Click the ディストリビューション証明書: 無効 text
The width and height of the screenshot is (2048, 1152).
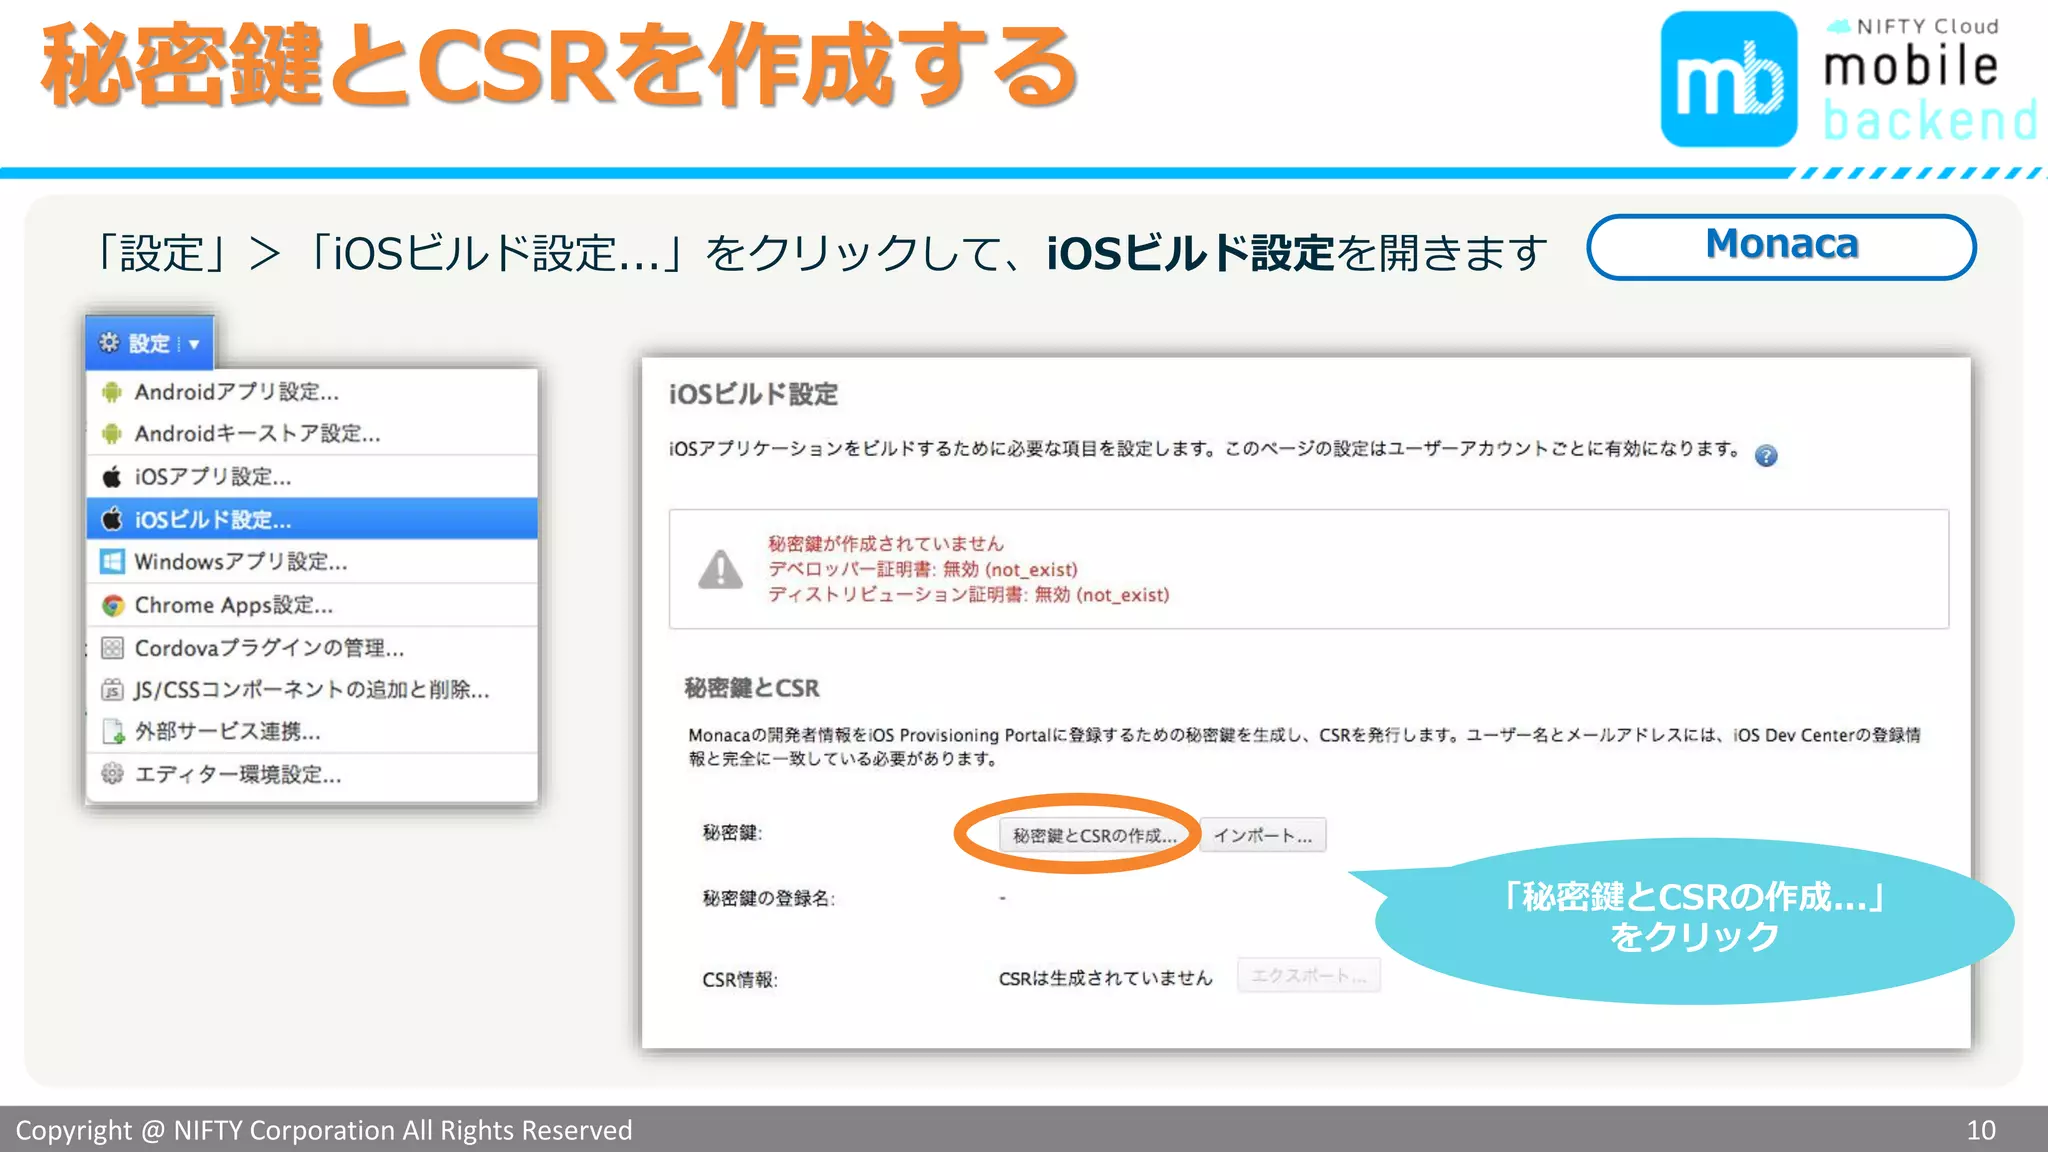click(968, 595)
